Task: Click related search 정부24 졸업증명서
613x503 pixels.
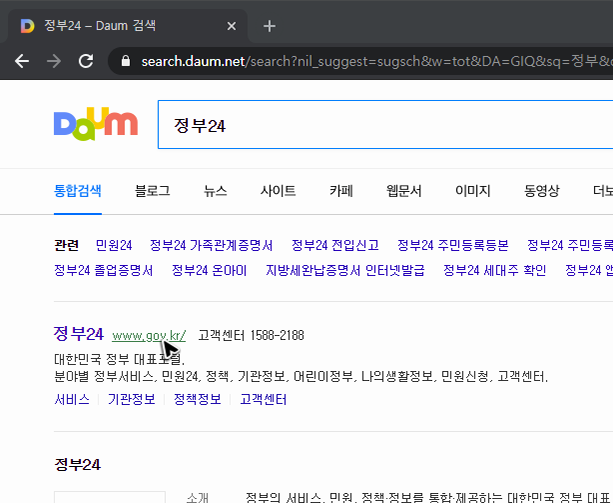Action: (103, 270)
